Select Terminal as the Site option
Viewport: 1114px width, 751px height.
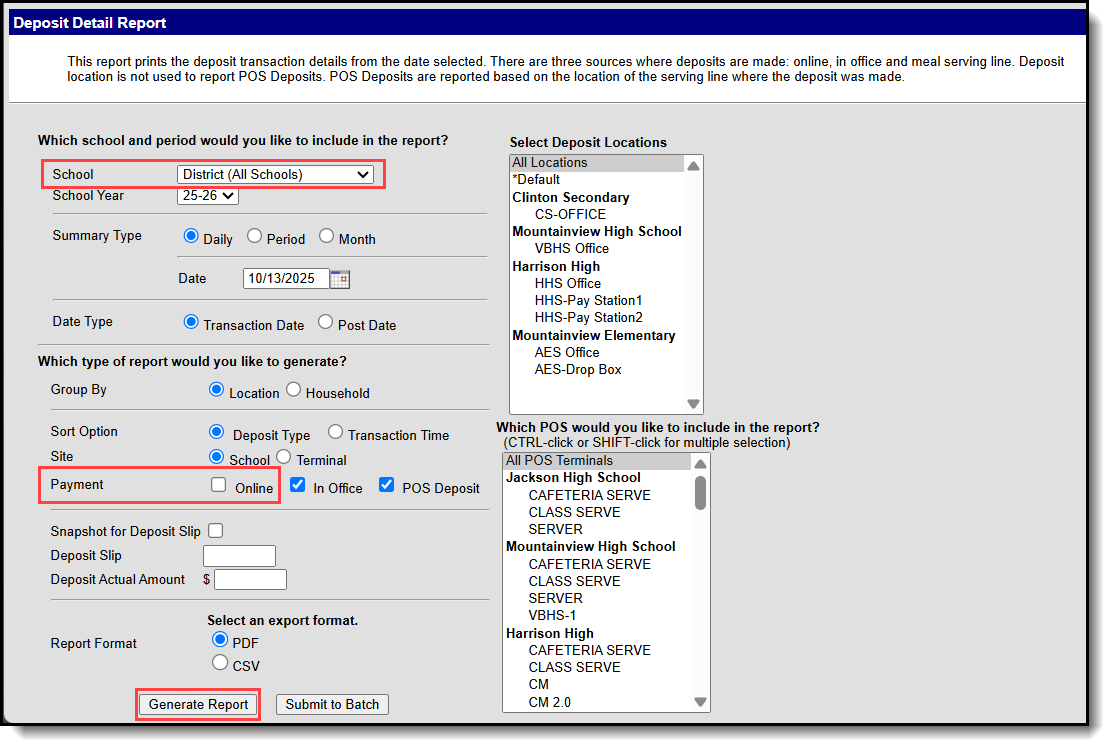(286, 456)
